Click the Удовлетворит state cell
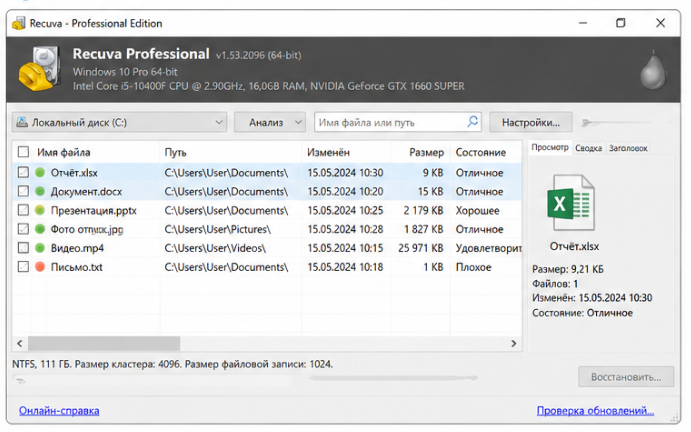 [x=488, y=248]
